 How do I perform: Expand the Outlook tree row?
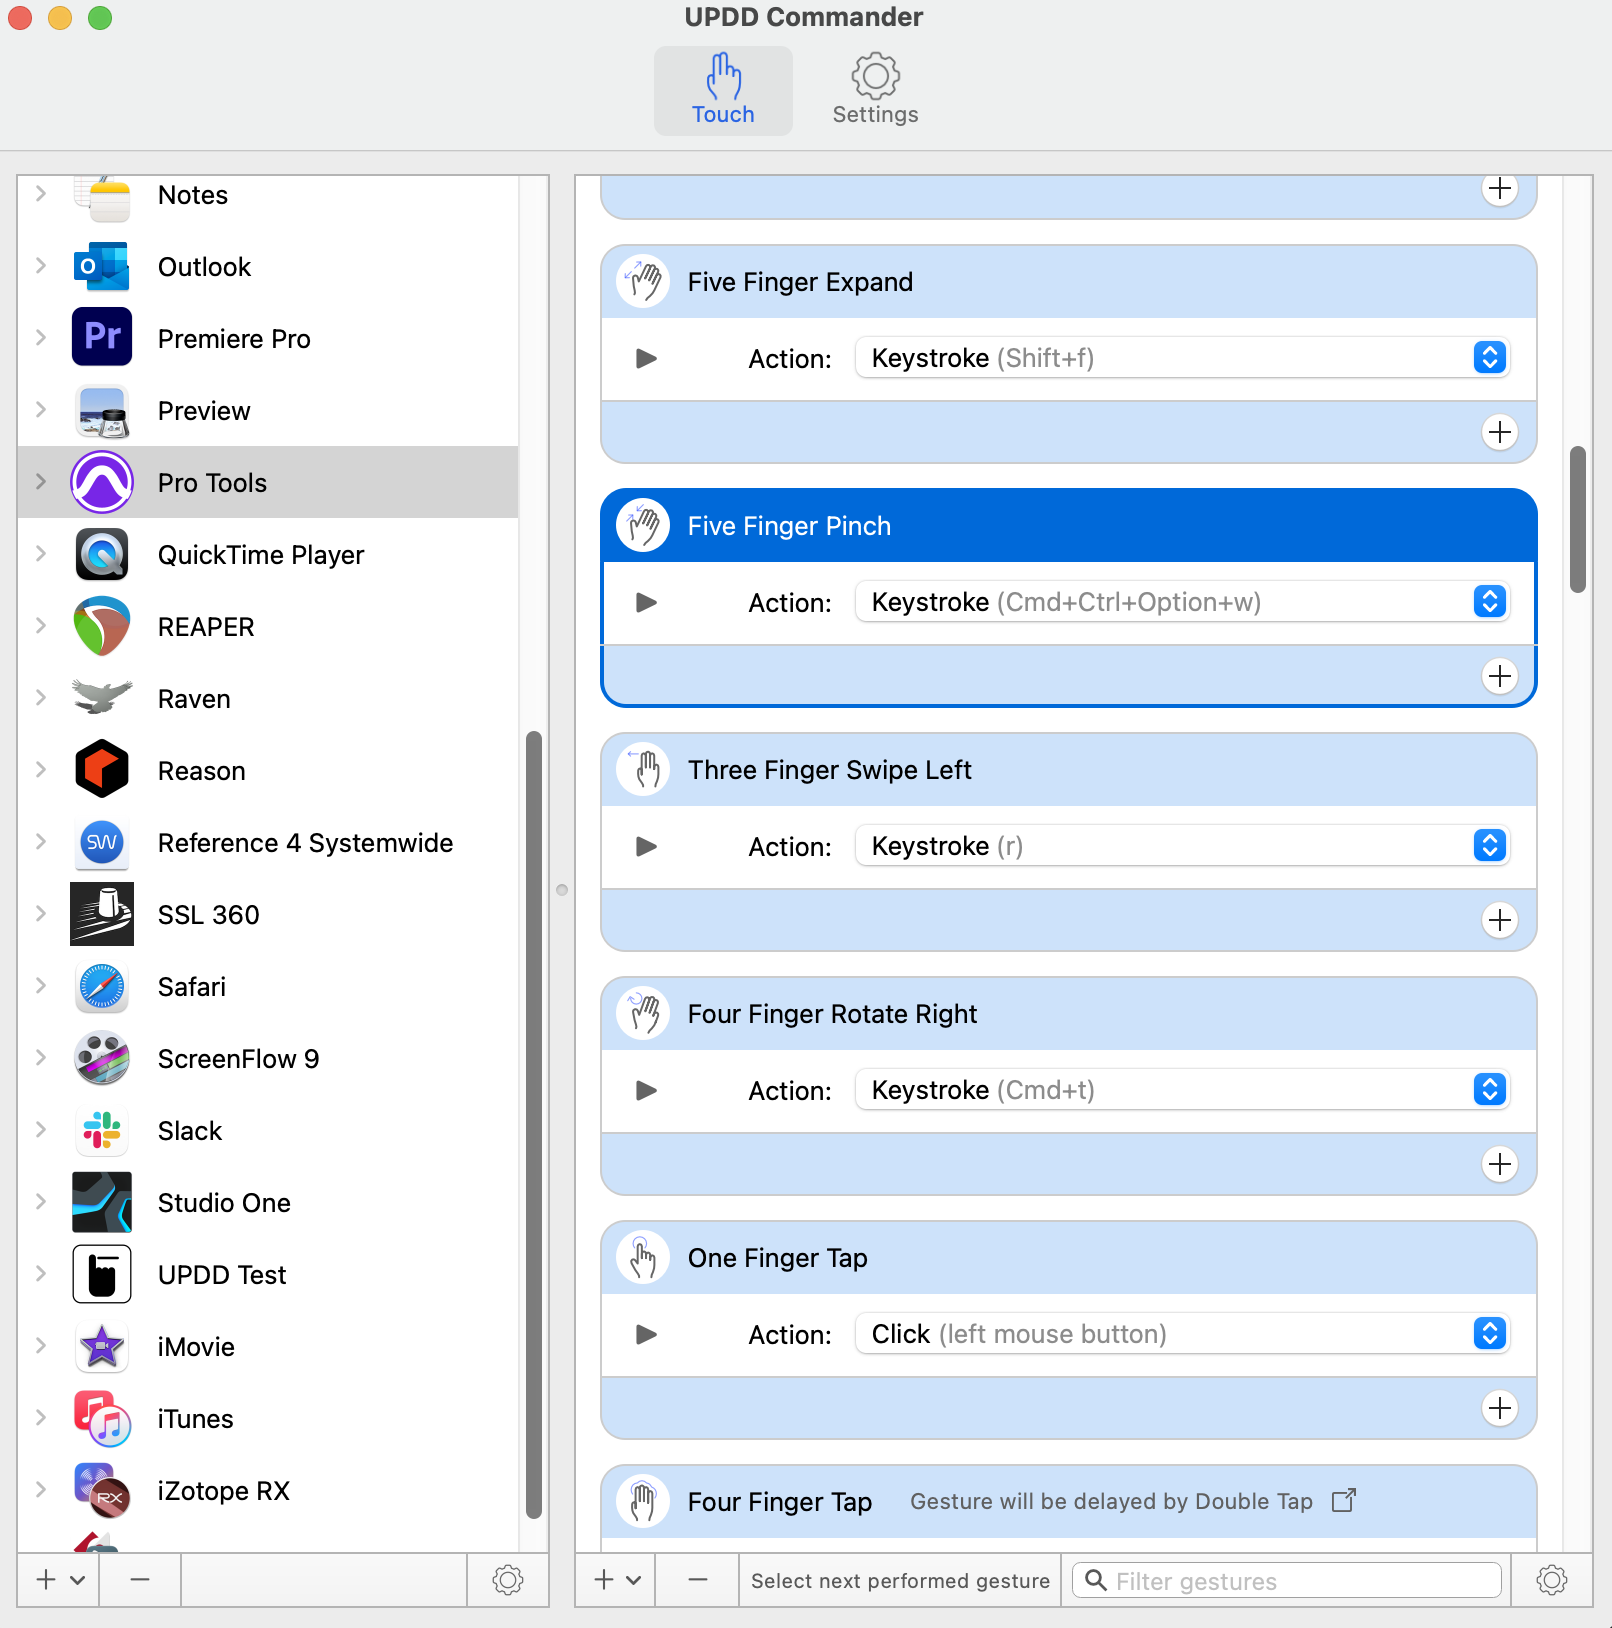(41, 265)
